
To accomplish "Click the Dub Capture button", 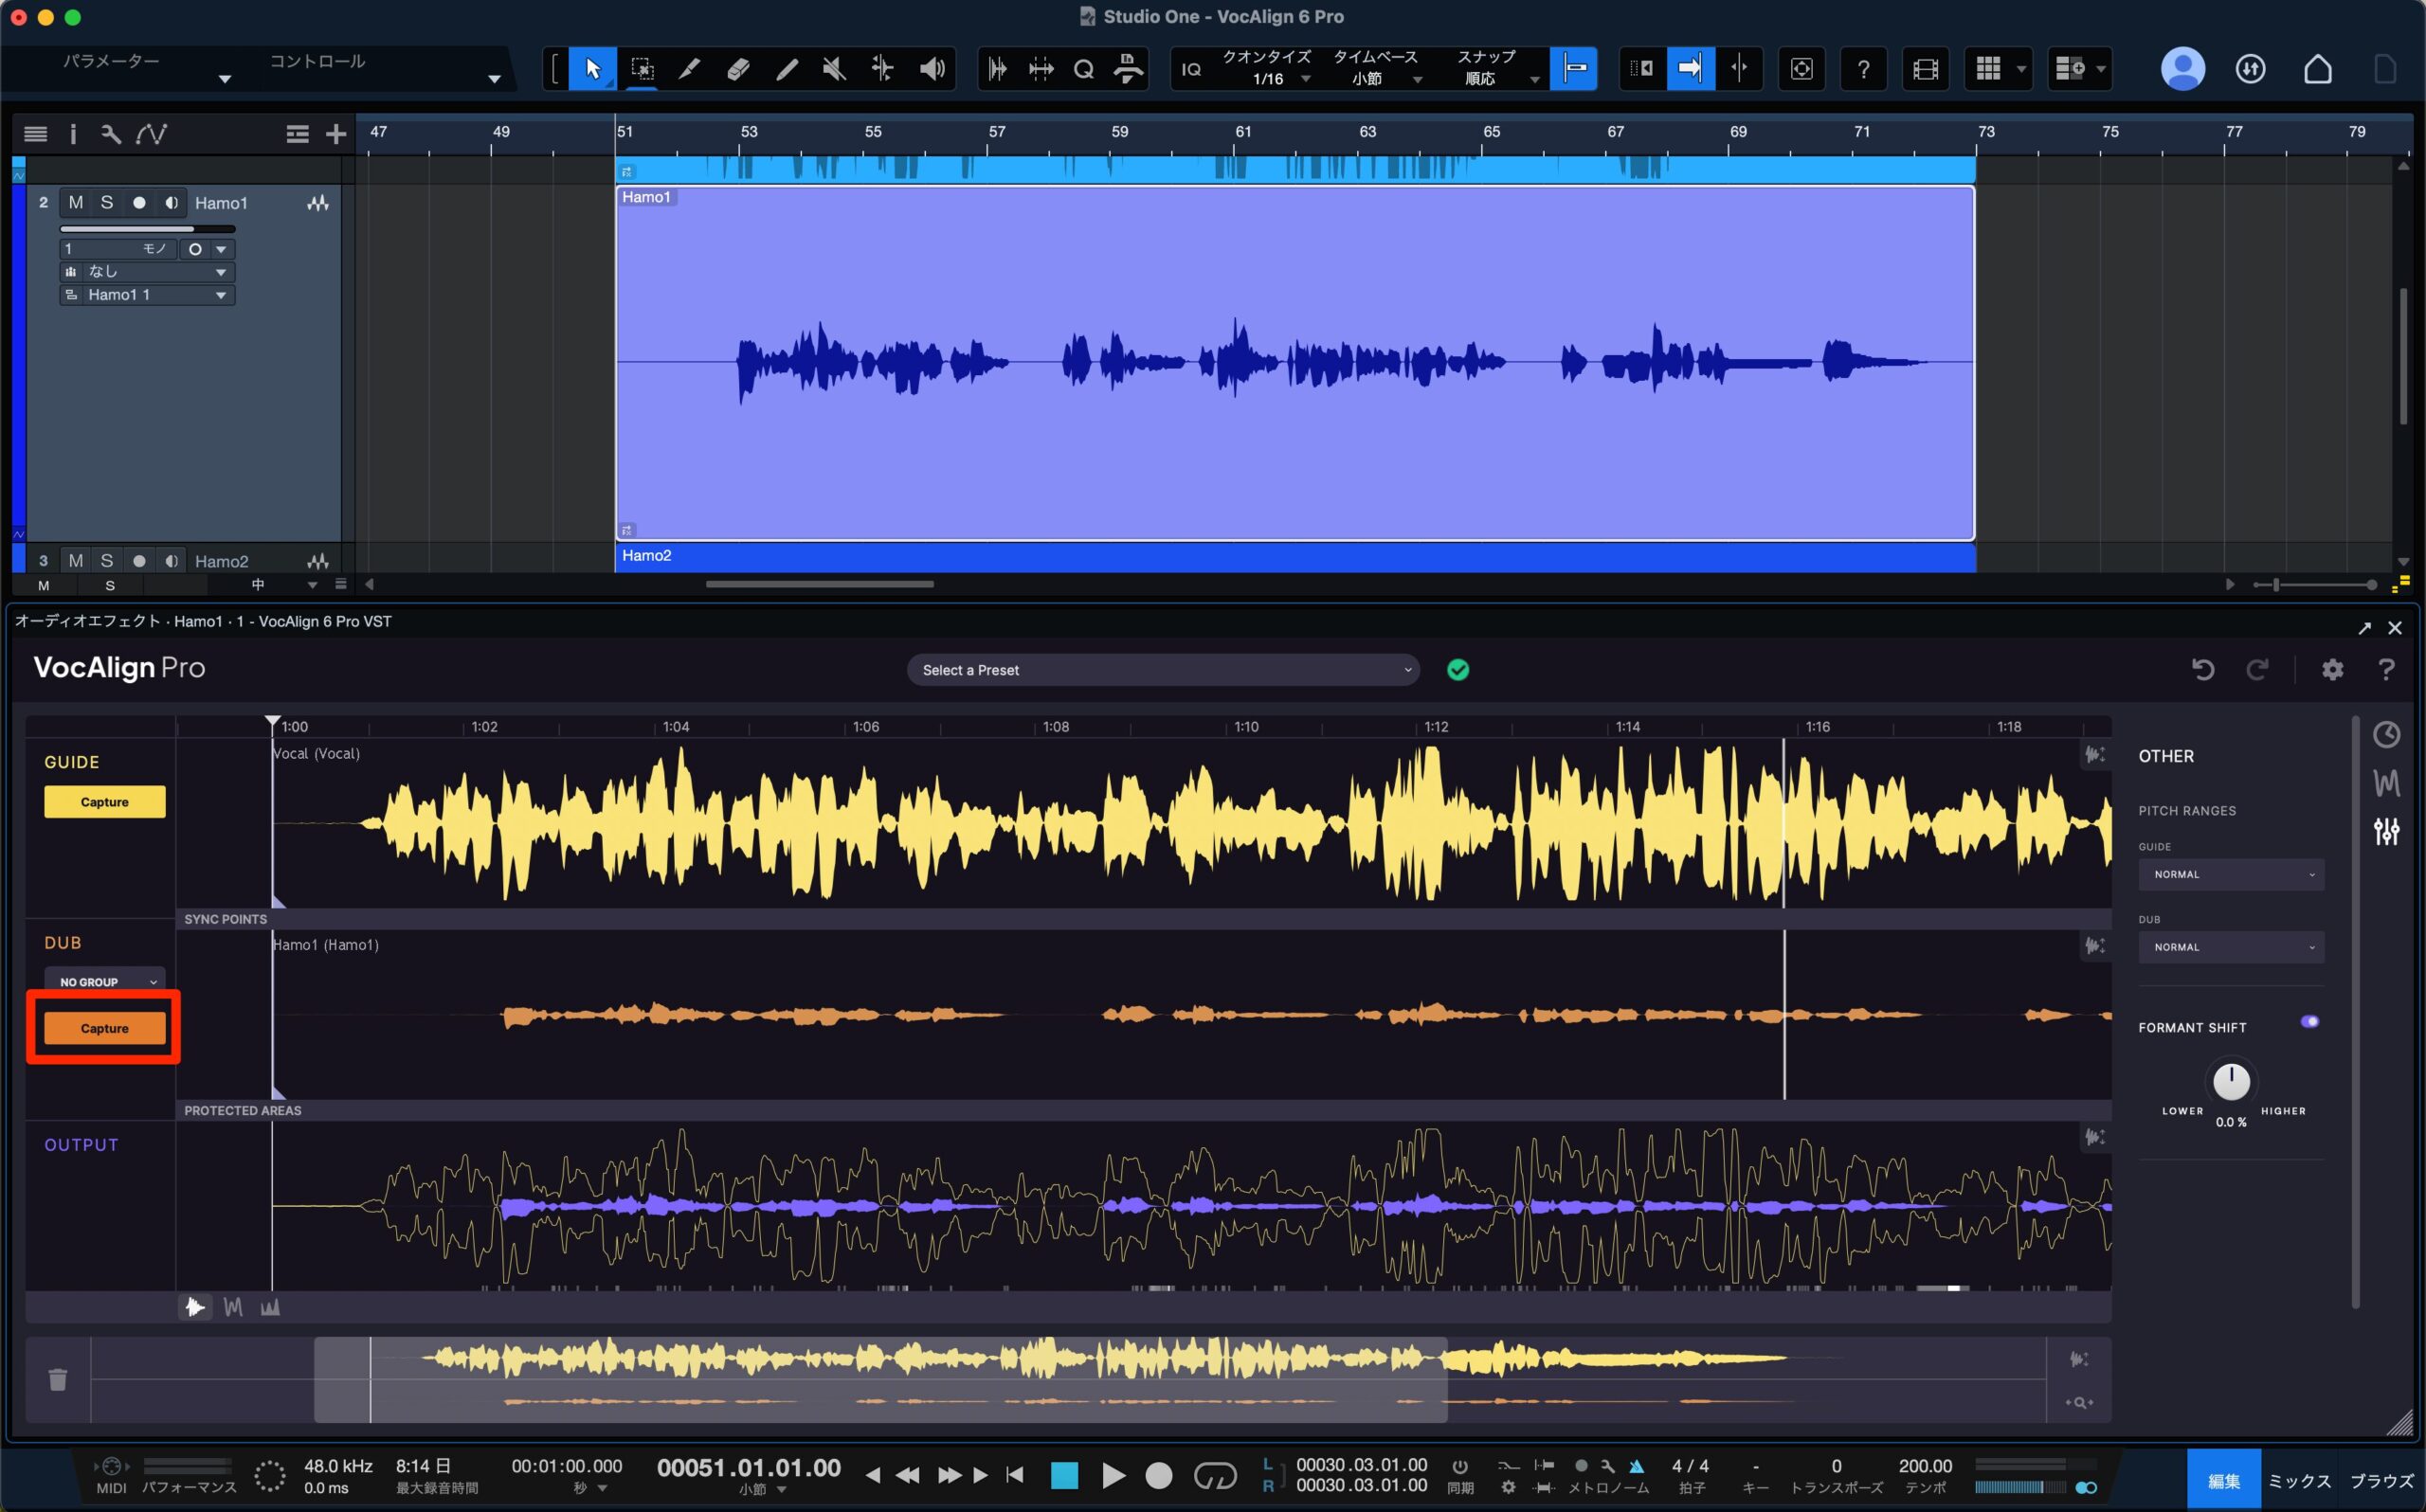I will (x=104, y=1028).
